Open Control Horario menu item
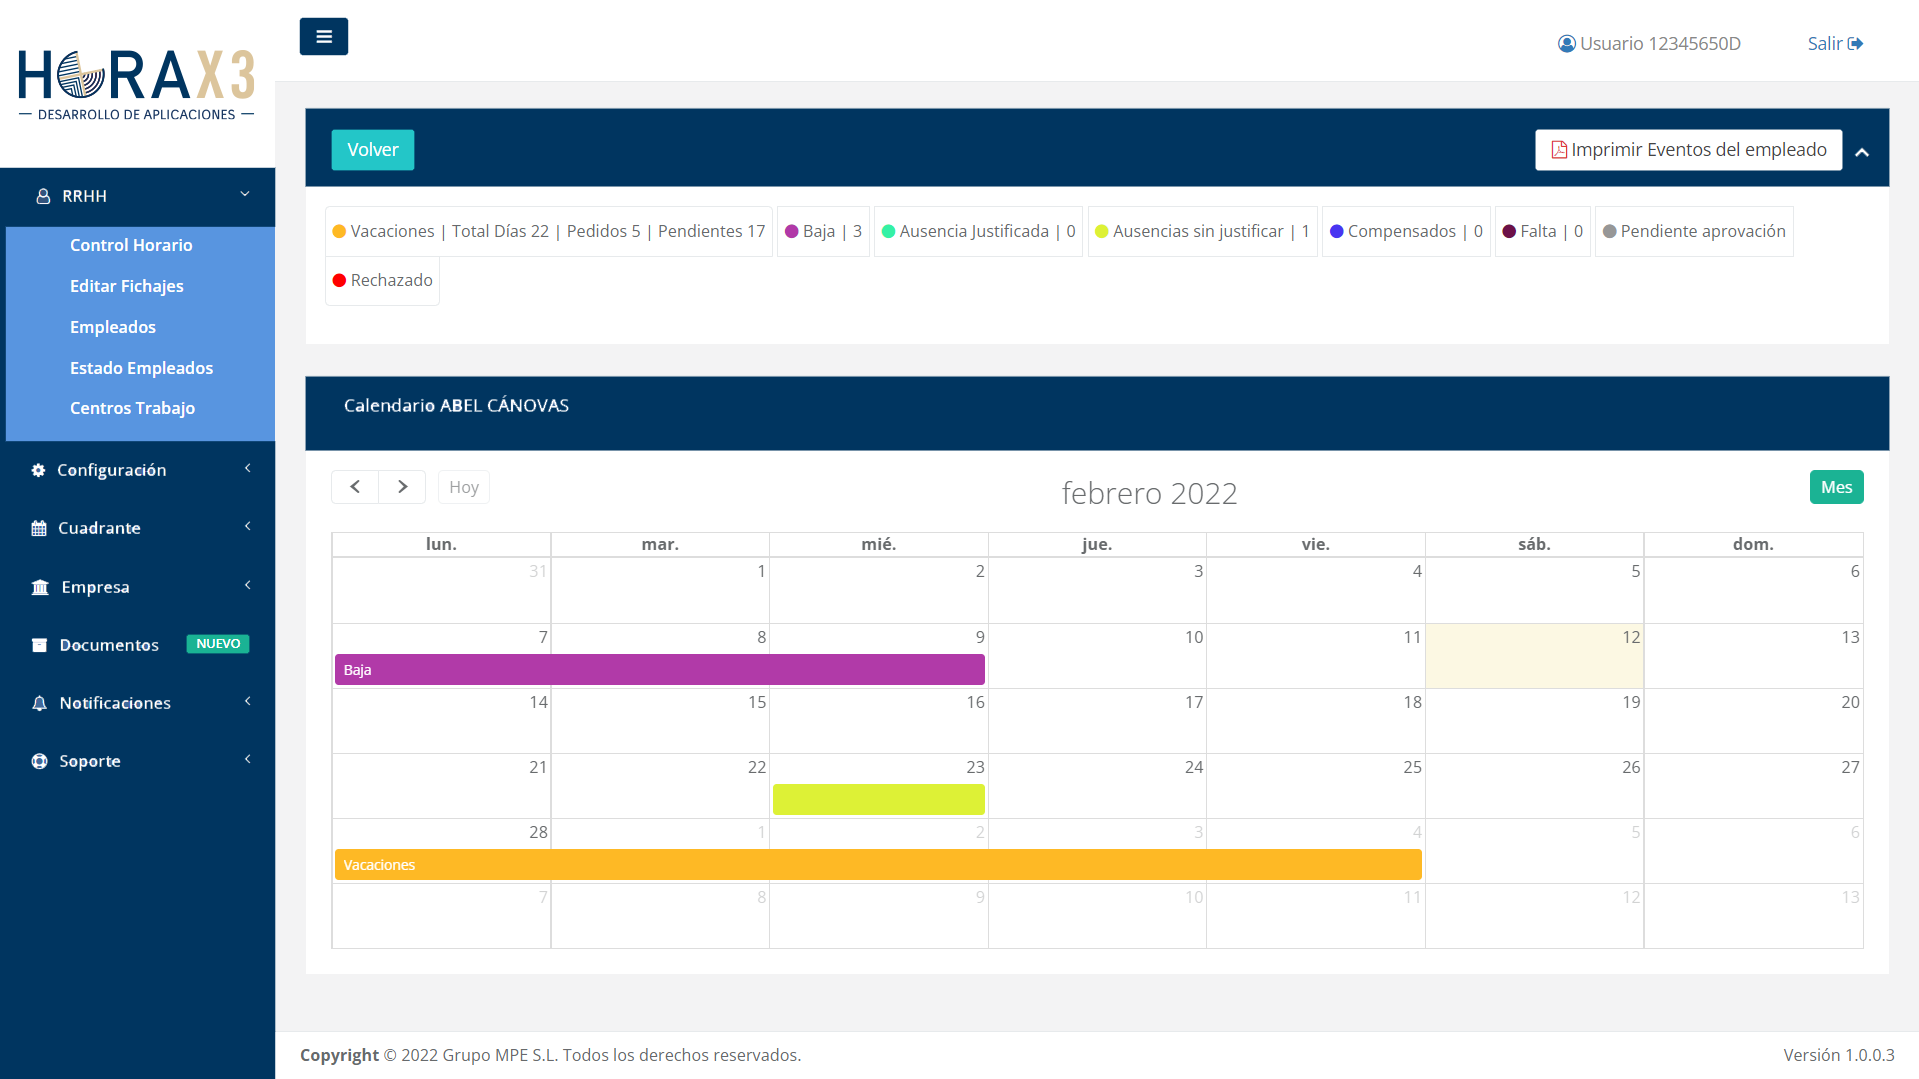Screen dimensions: 1919x1079 click(x=131, y=245)
